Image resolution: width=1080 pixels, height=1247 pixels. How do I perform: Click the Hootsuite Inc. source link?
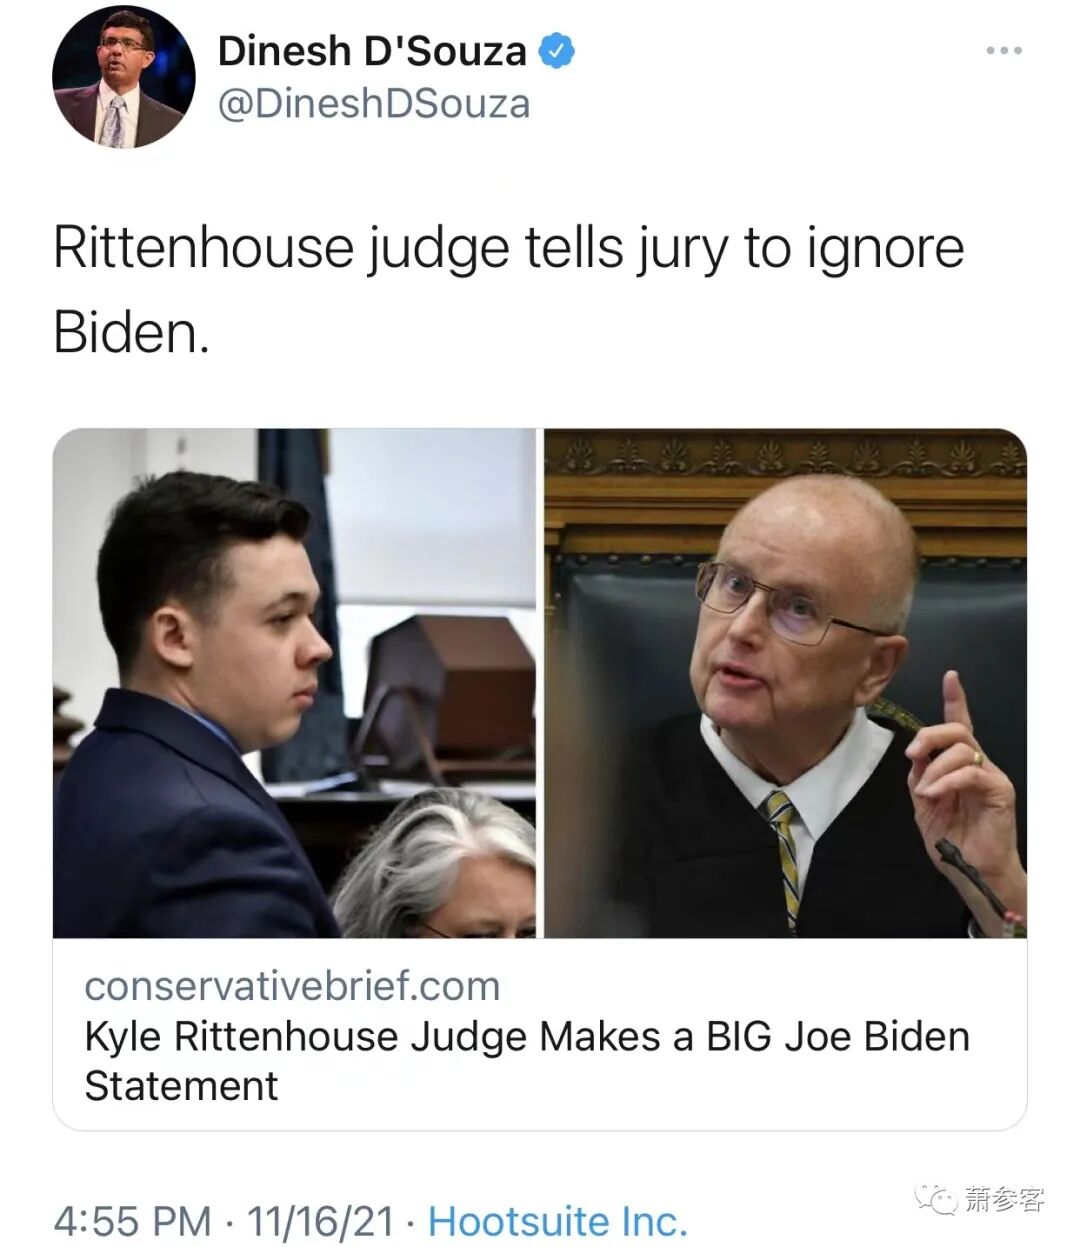558,1221
